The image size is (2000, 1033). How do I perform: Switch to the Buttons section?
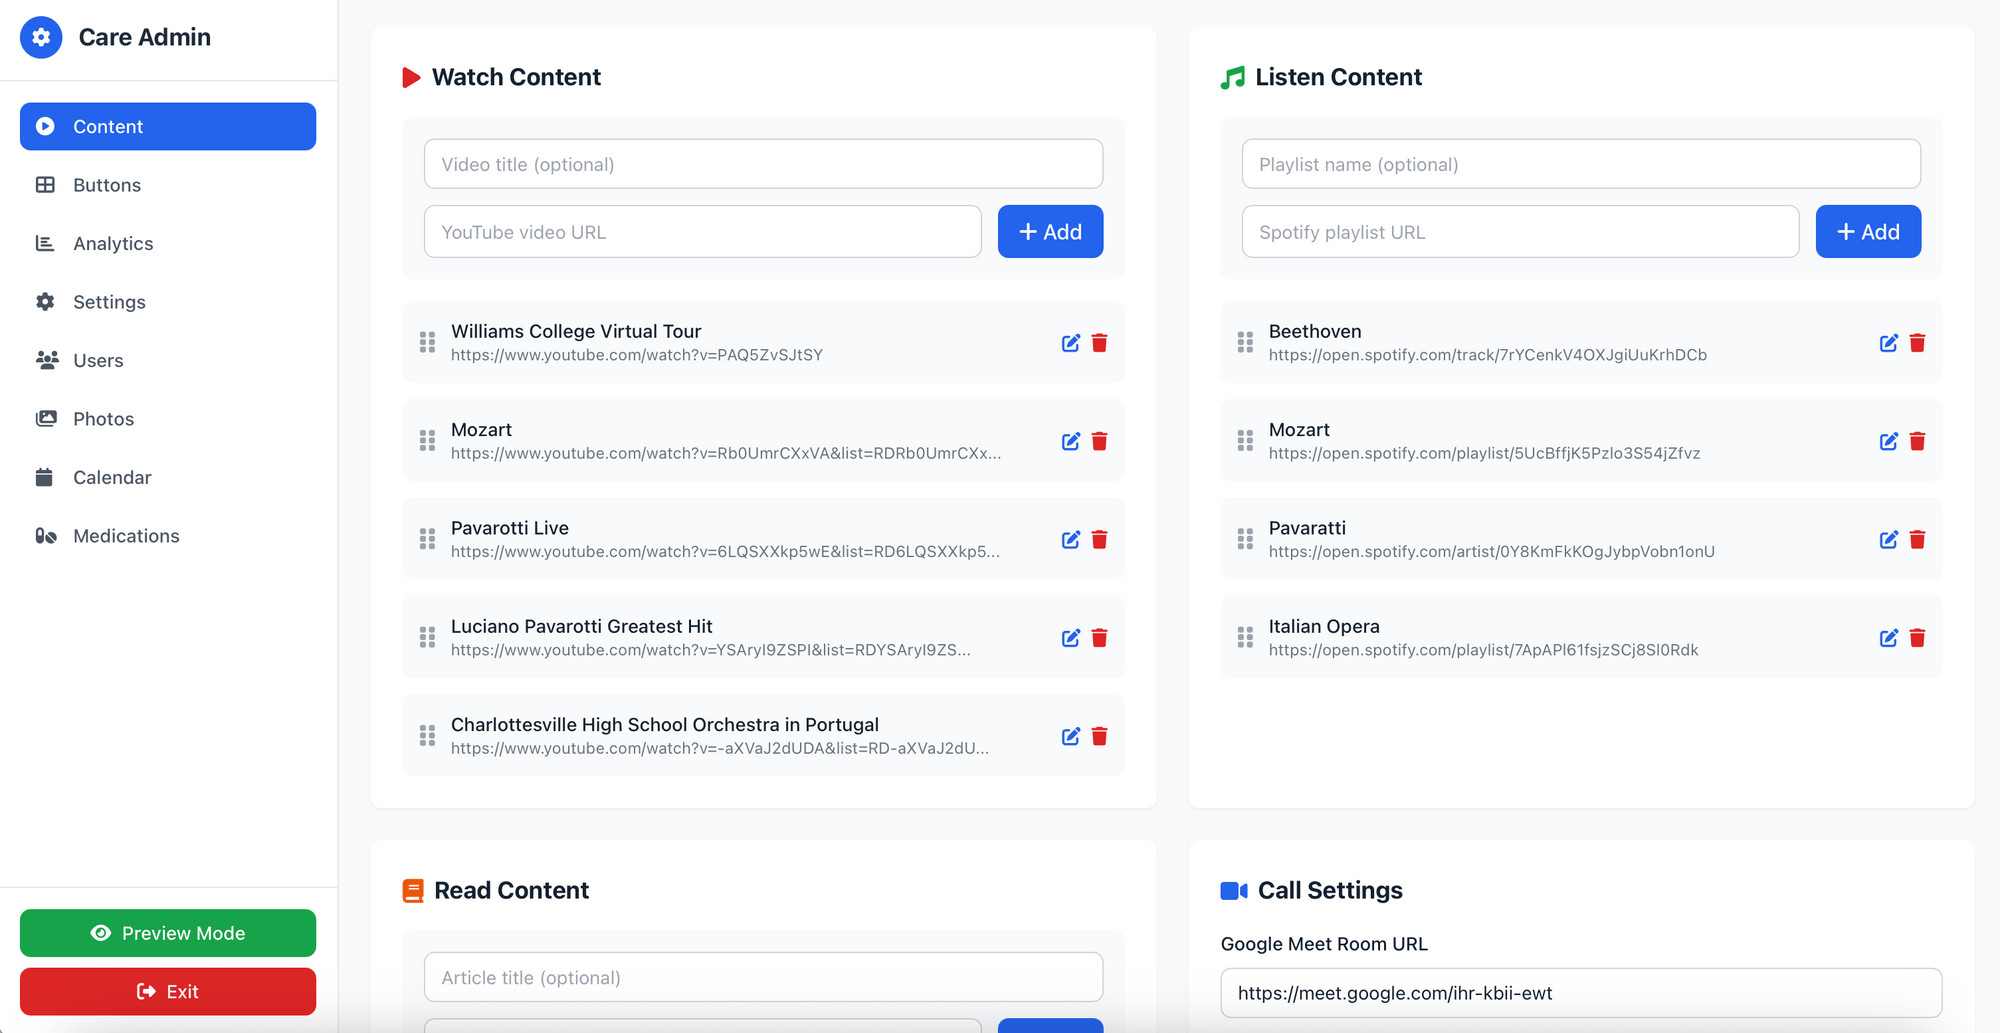[106, 185]
